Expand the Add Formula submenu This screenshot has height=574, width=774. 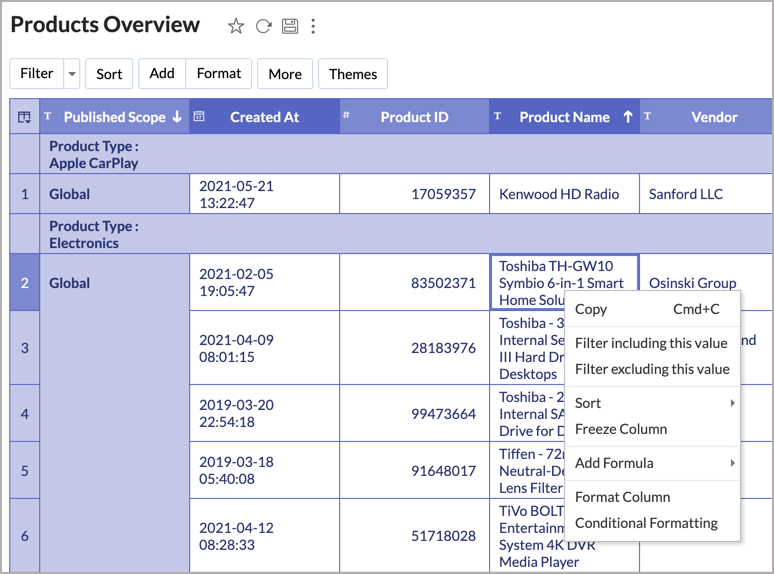tap(655, 463)
